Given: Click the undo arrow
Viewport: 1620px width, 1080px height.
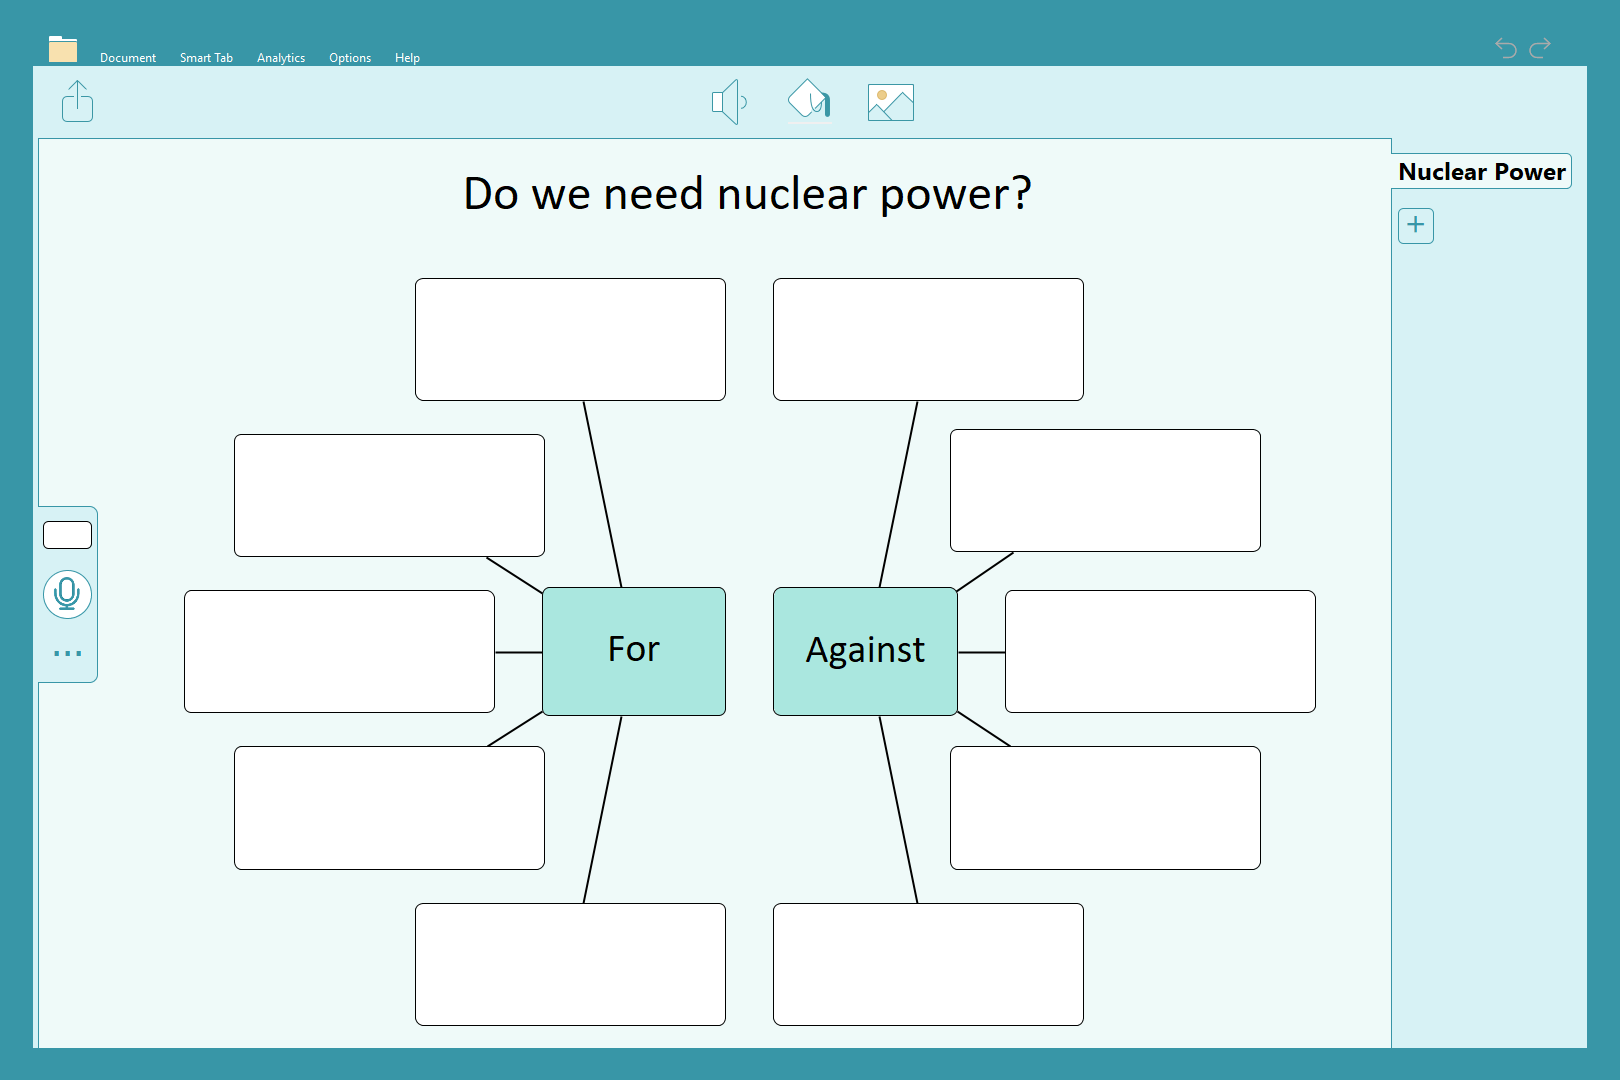Looking at the screenshot, I should click(1505, 47).
